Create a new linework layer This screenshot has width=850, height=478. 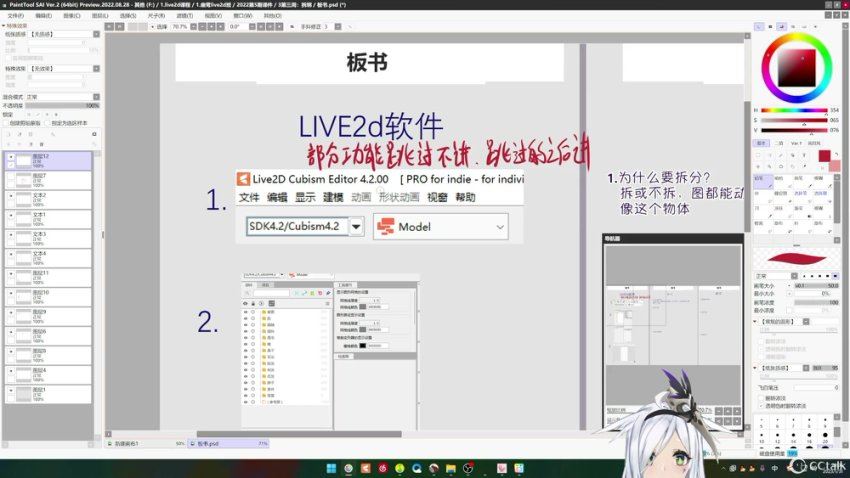click(20, 134)
